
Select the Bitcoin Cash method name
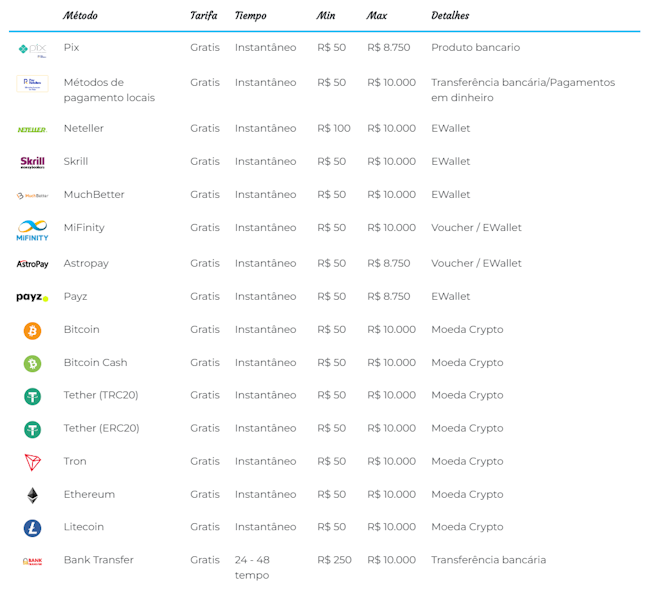tap(95, 362)
